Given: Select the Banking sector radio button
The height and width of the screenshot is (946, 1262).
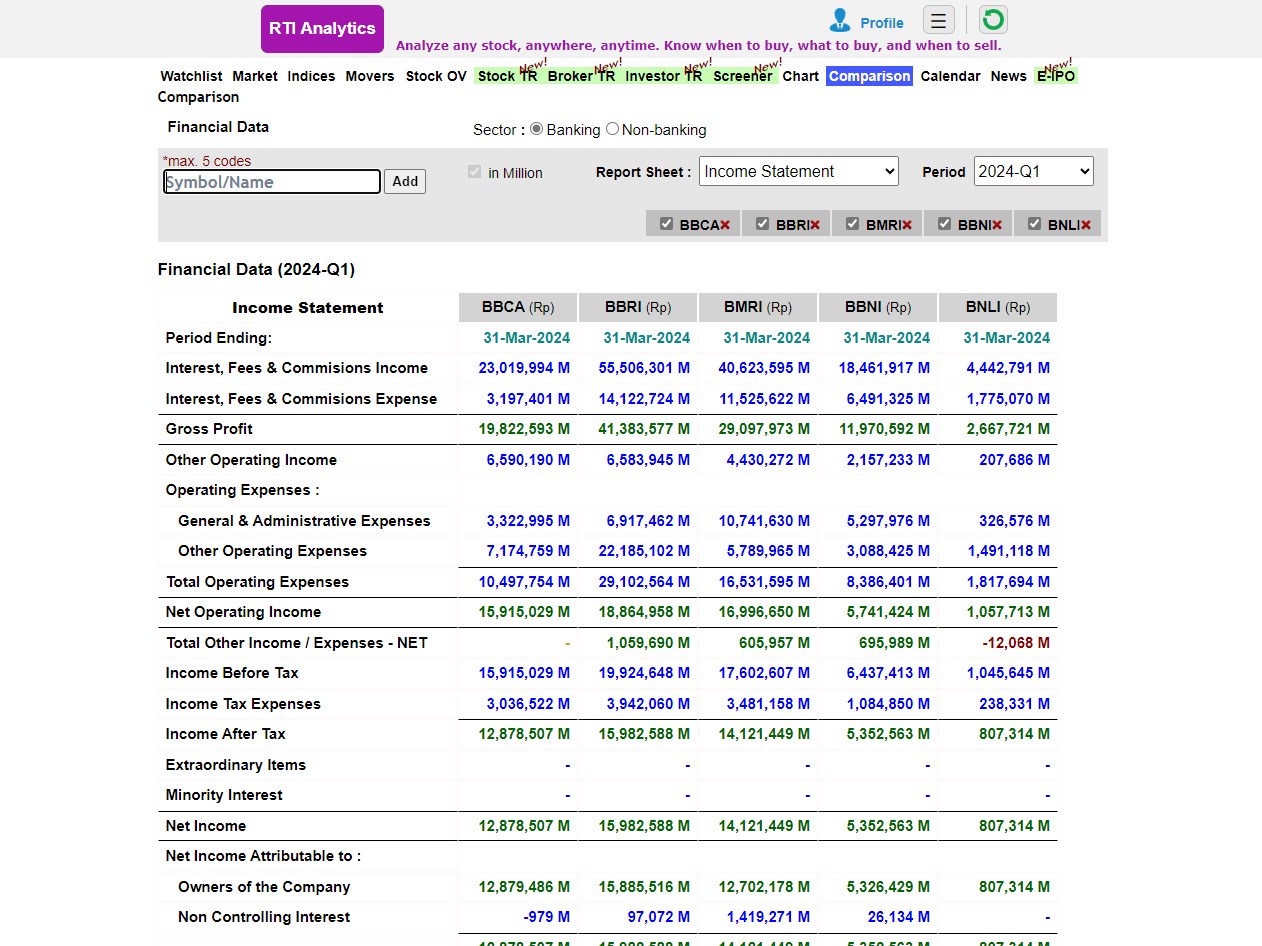Looking at the screenshot, I should [x=536, y=129].
